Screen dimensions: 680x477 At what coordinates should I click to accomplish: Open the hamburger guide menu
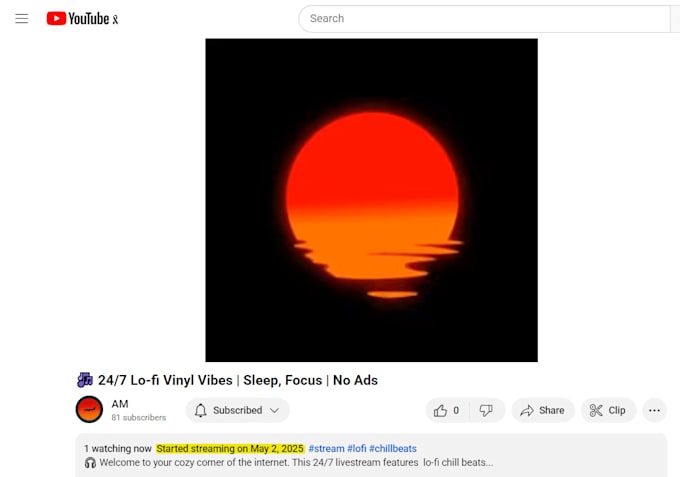click(x=22, y=19)
